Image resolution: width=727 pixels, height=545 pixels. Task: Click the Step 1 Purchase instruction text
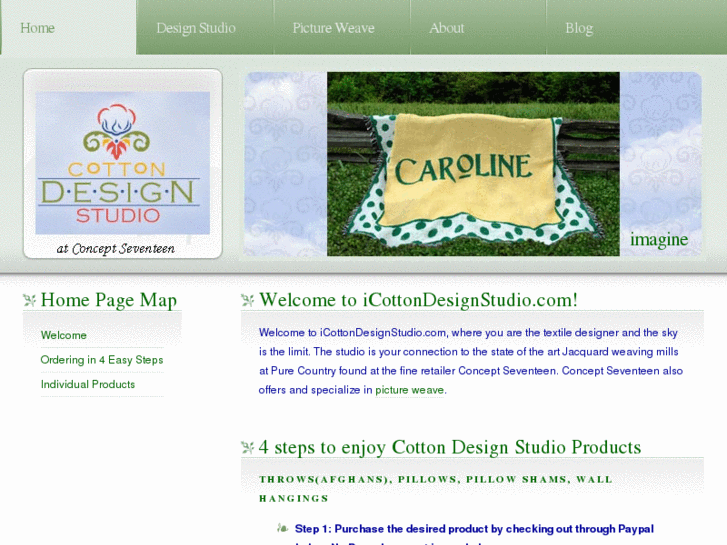pyautogui.click(x=474, y=529)
